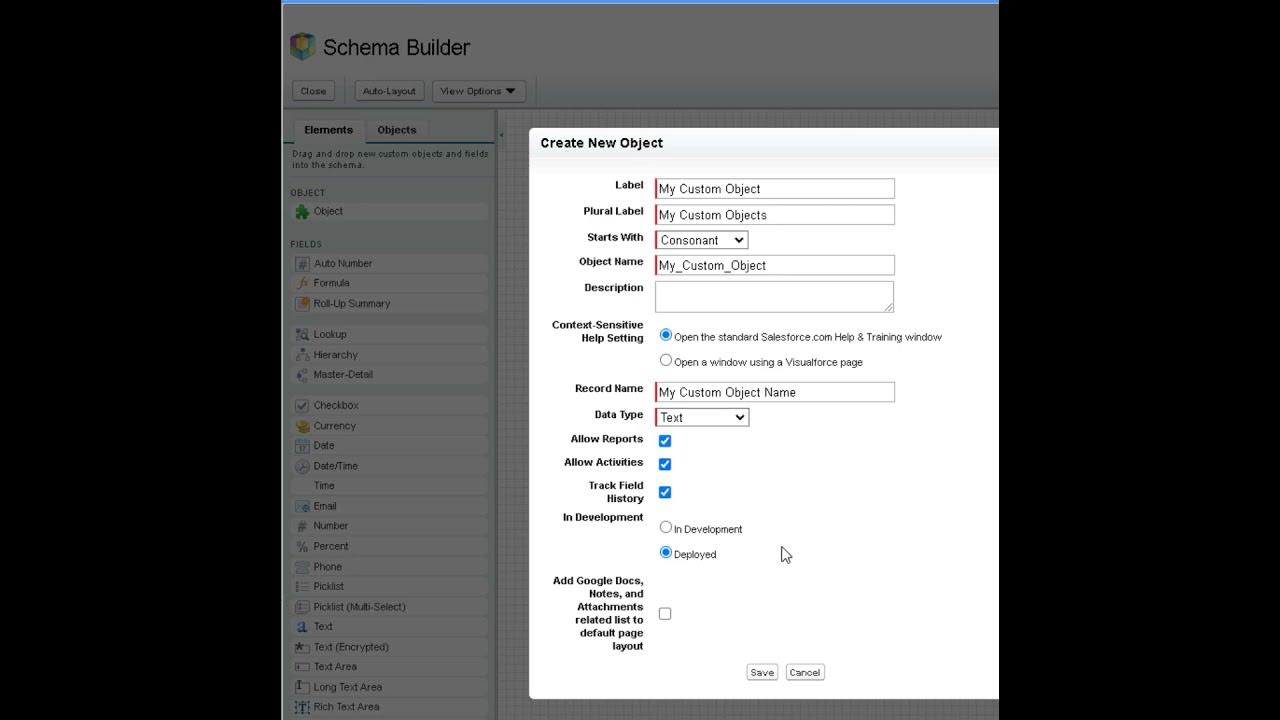Open the Starts With Consonant dropdown
1280x720 pixels.
click(x=702, y=240)
